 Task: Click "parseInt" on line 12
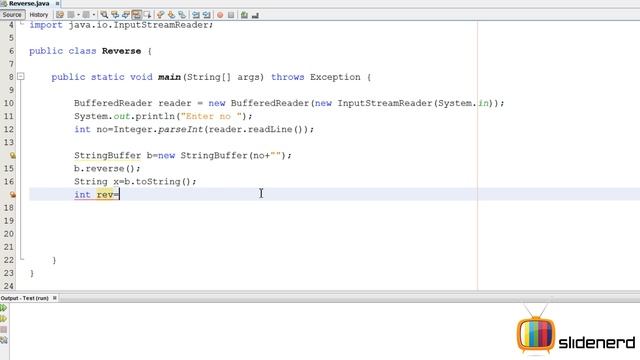(x=180, y=129)
